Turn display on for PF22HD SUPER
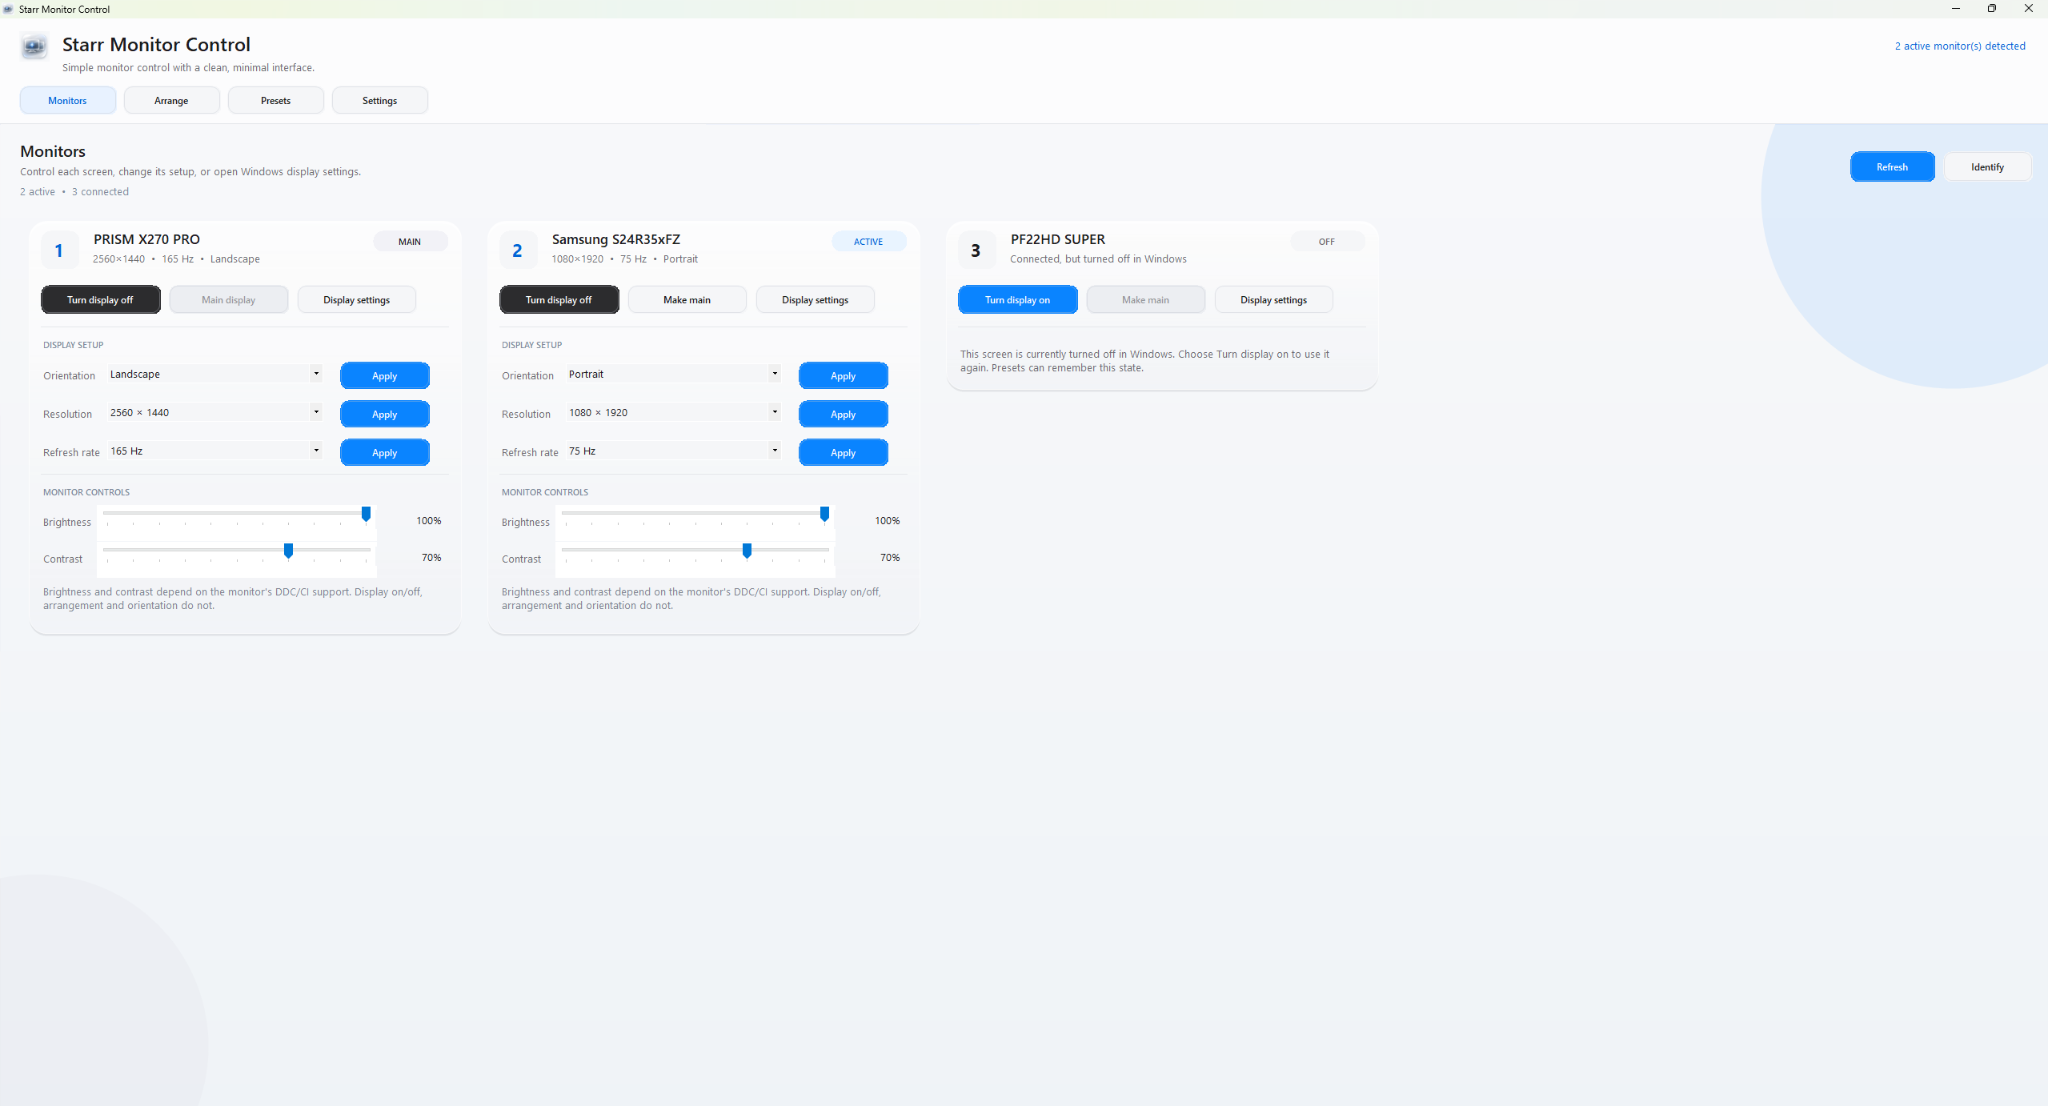The height and width of the screenshot is (1106, 2048). click(1017, 300)
